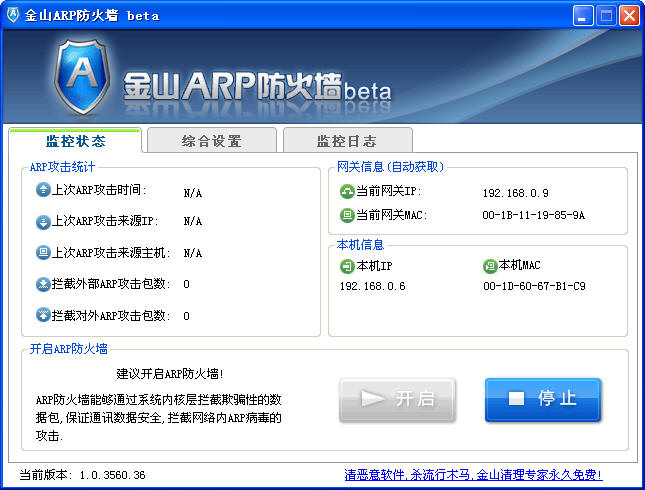Open the 监控日志 tab

pos(346,141)
